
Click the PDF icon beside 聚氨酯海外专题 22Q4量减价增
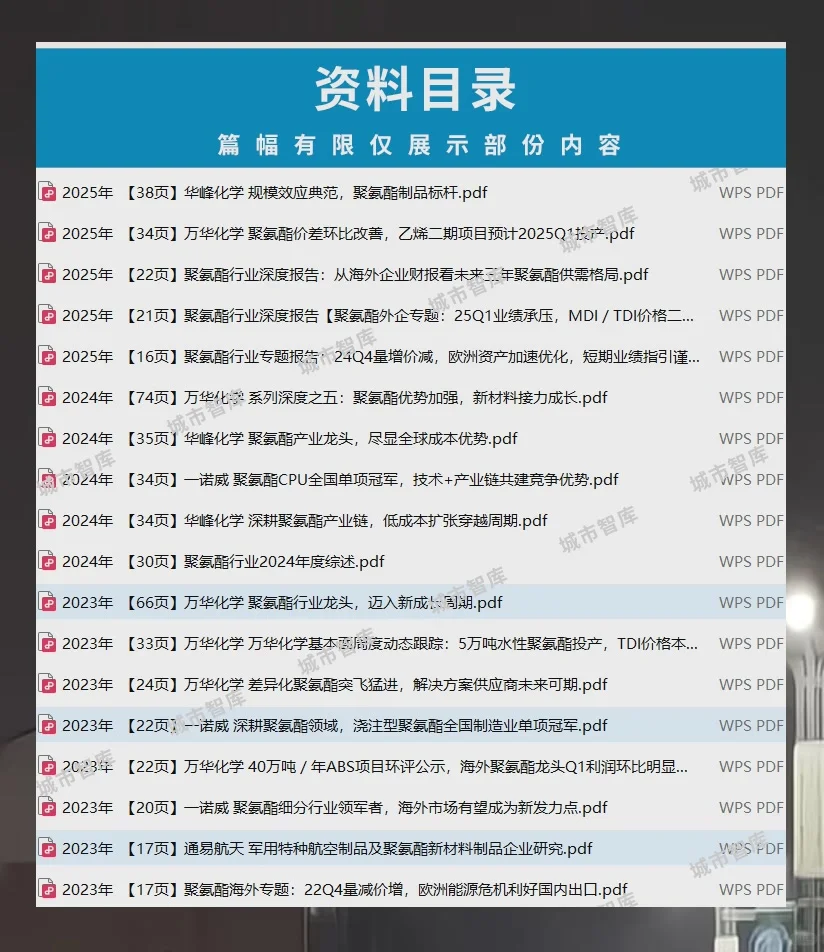click(x=47, y=889)
